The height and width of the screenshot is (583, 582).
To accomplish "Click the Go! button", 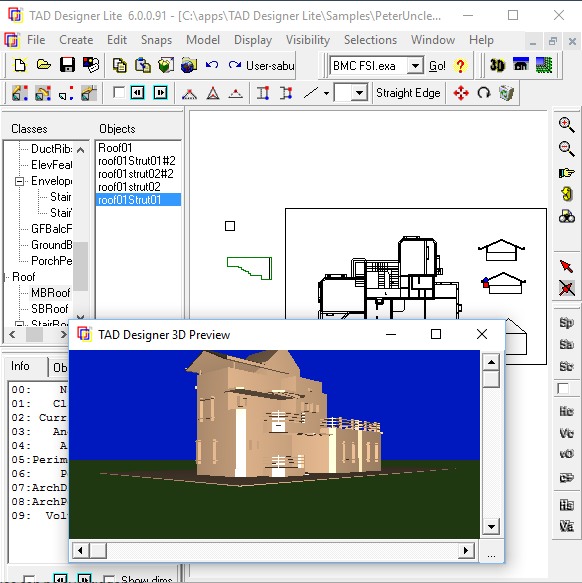I will click(x=437, y=66).
